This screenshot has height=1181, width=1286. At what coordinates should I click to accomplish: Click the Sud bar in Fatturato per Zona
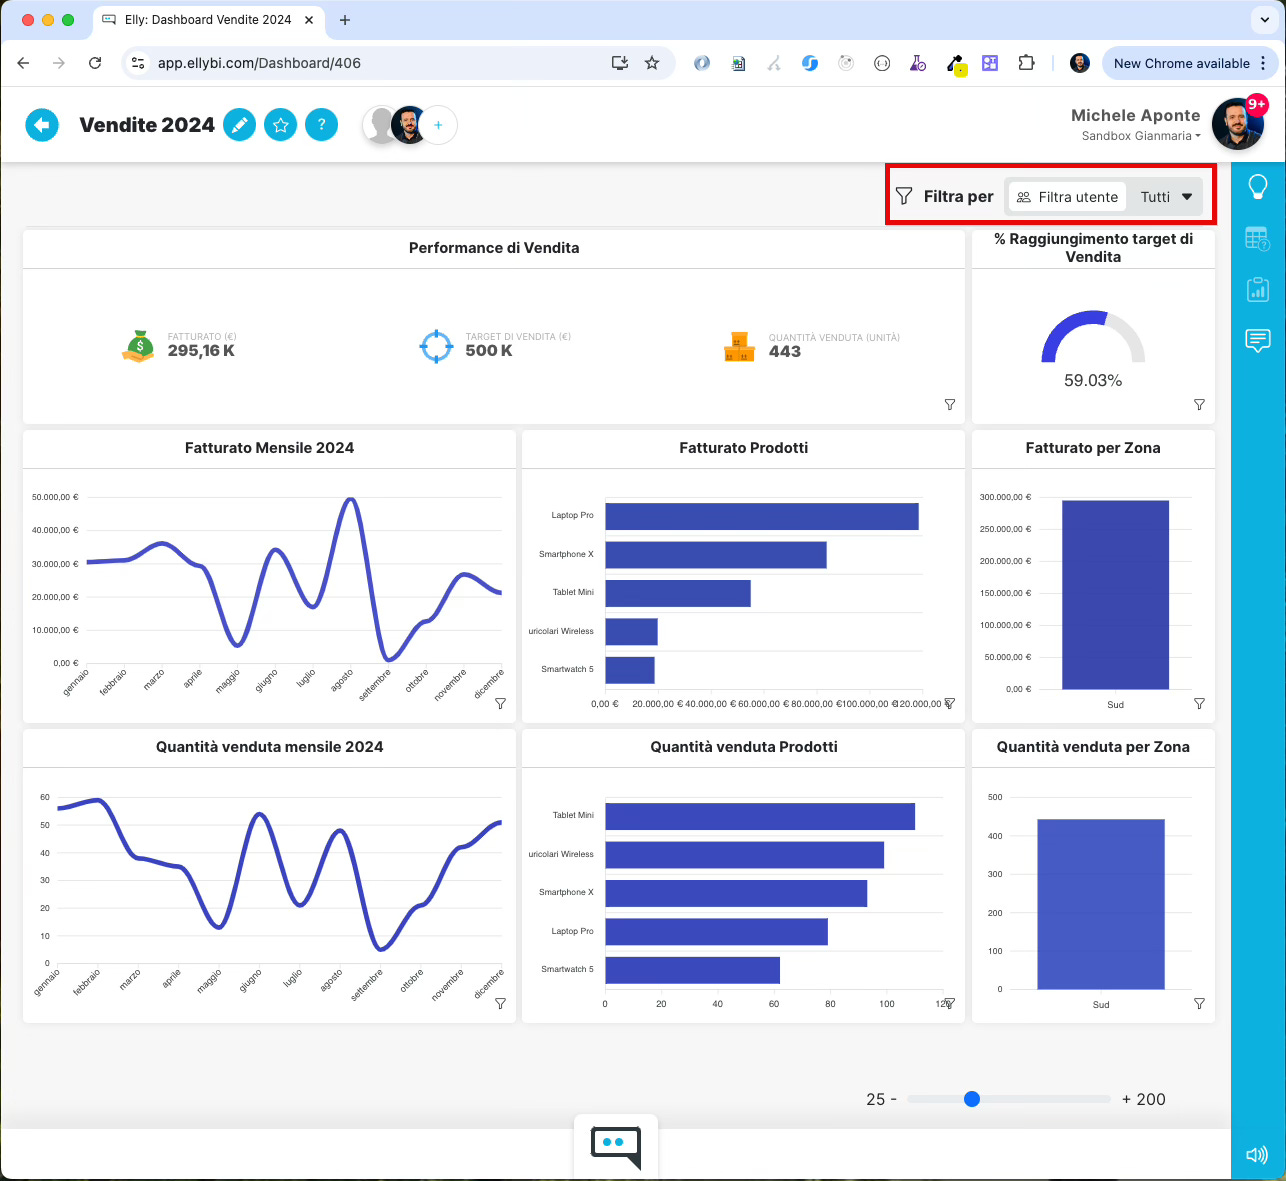1115,595
